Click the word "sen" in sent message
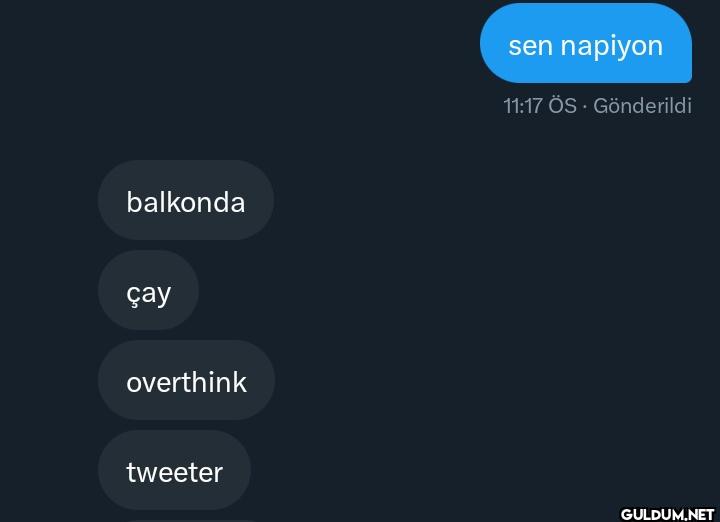 530,46
